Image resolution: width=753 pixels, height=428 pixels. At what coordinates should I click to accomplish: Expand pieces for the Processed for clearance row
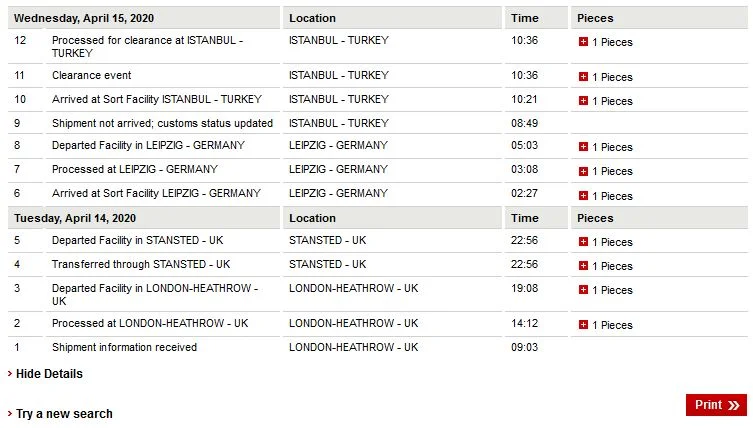(x=583, y=42)
